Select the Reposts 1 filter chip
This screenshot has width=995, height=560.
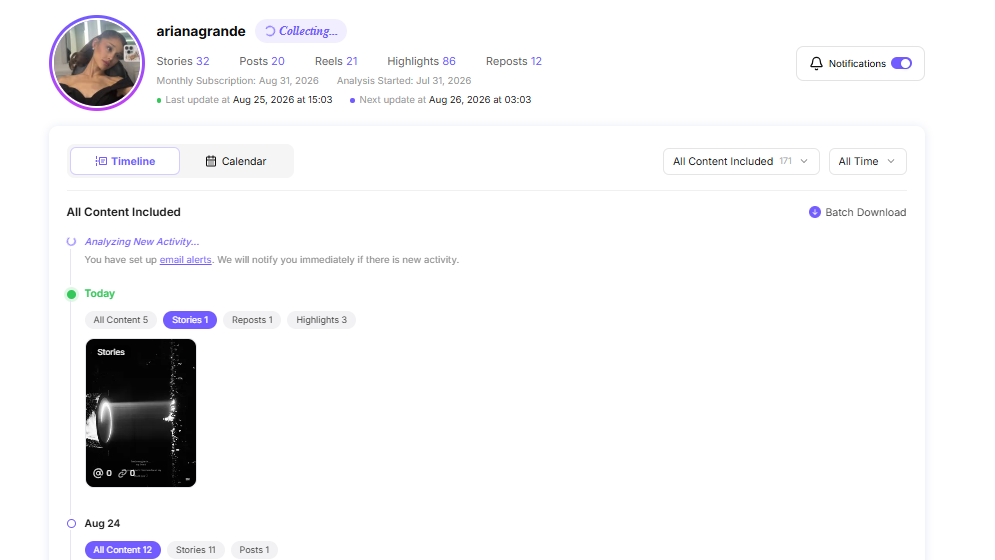pos(252,320)
